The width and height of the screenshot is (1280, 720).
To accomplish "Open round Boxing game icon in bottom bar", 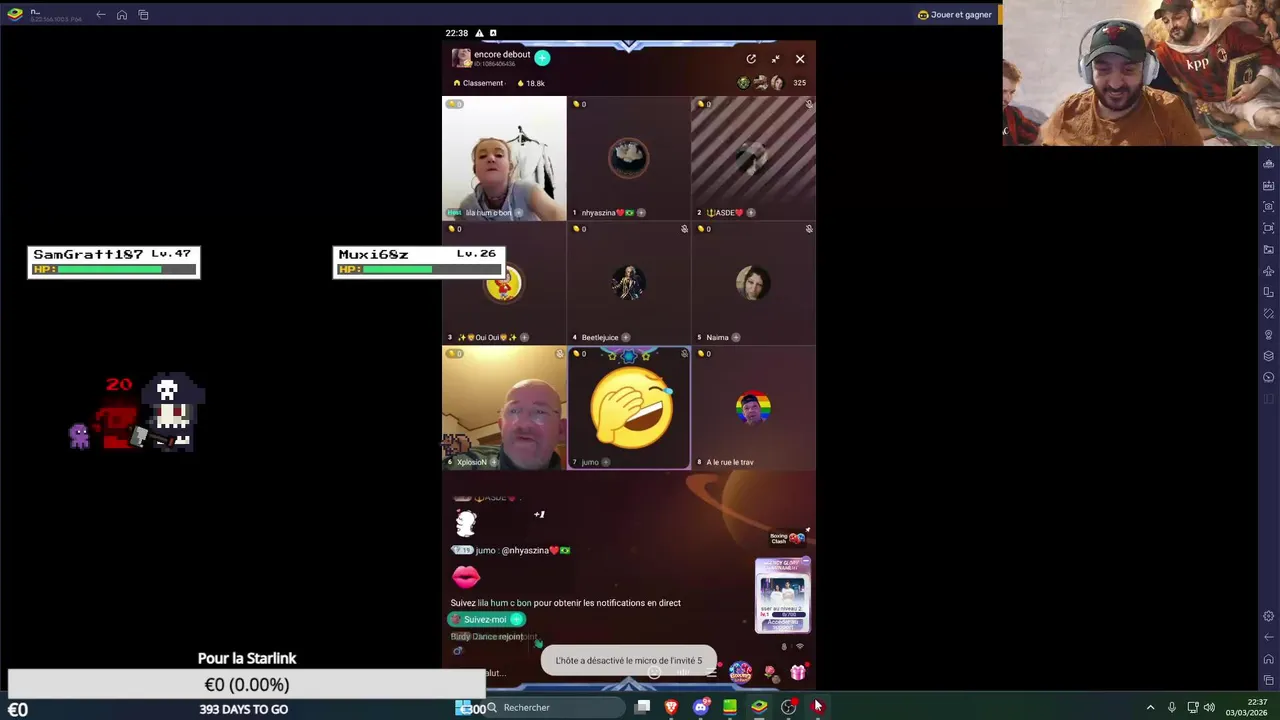I will click(740, 672).
